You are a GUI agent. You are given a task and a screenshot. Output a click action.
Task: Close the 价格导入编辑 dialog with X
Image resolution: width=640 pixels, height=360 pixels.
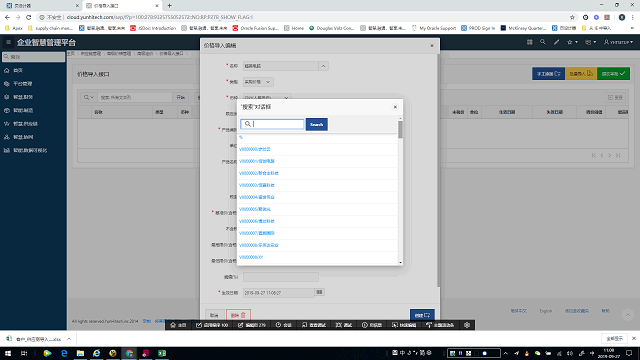tap(432, 45)
